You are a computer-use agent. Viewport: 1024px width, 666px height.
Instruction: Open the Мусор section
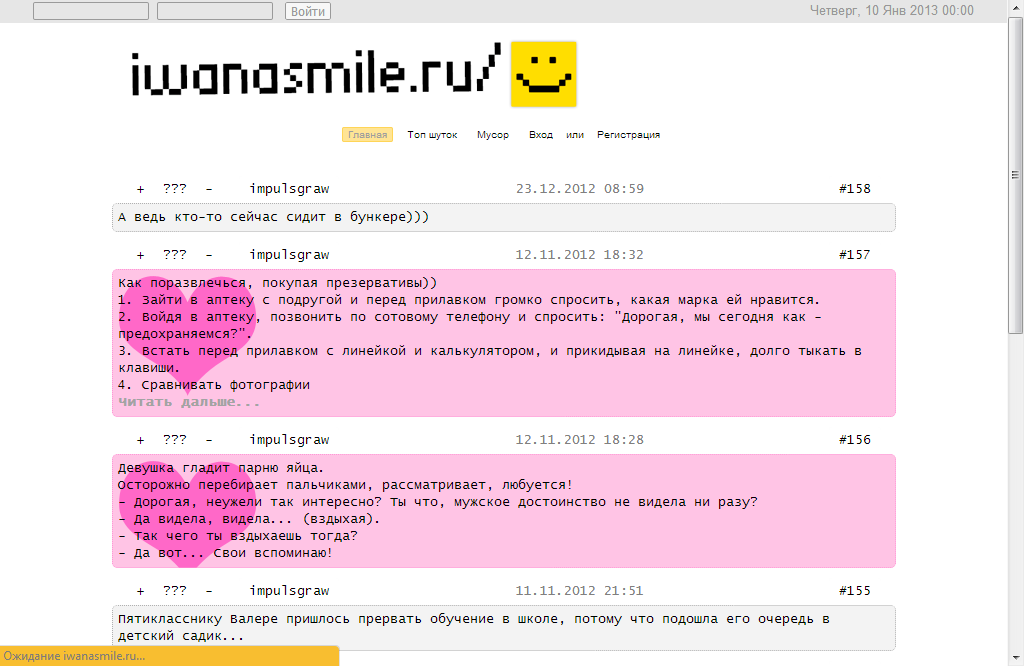[x=492, y=135]
